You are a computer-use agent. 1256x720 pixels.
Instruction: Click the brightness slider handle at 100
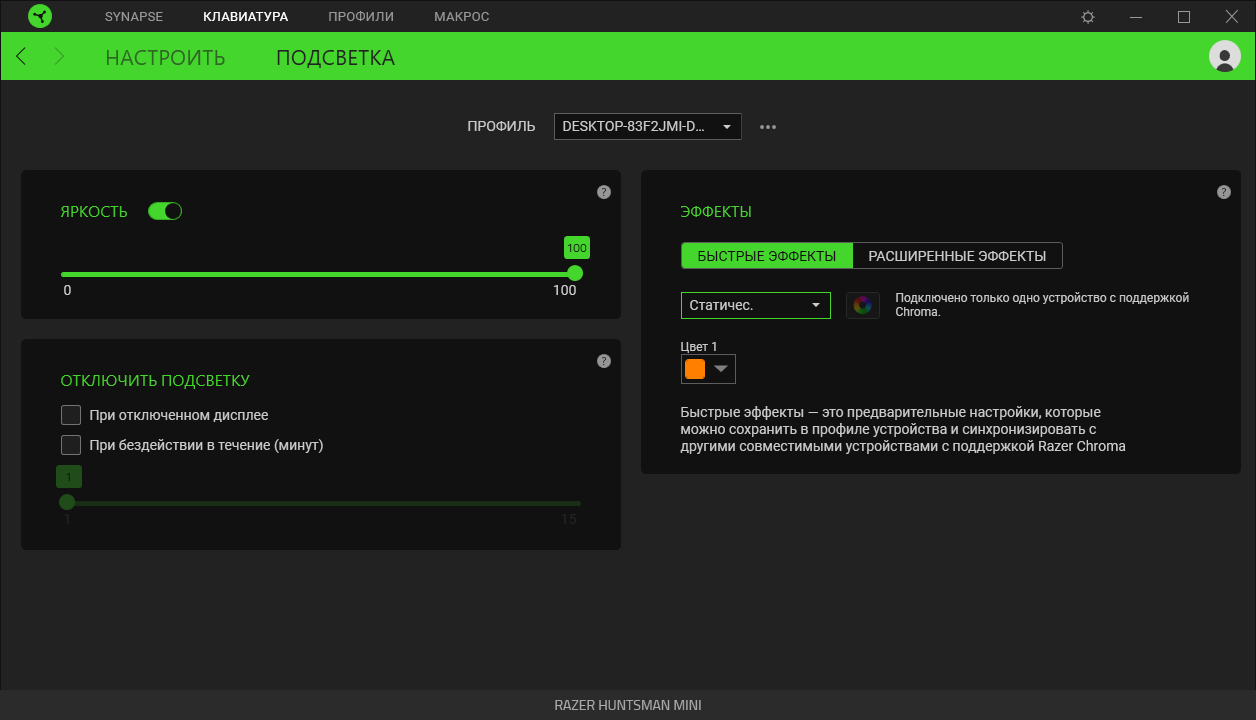coord(575,273)
